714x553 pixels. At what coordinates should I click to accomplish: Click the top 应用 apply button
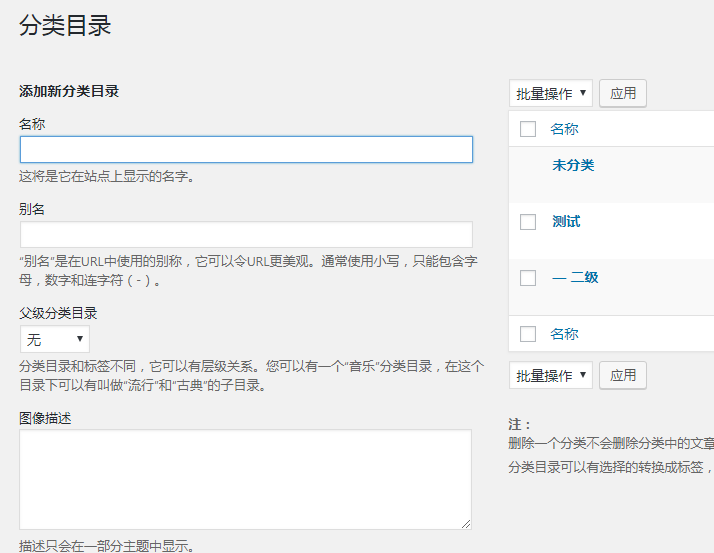622,93
